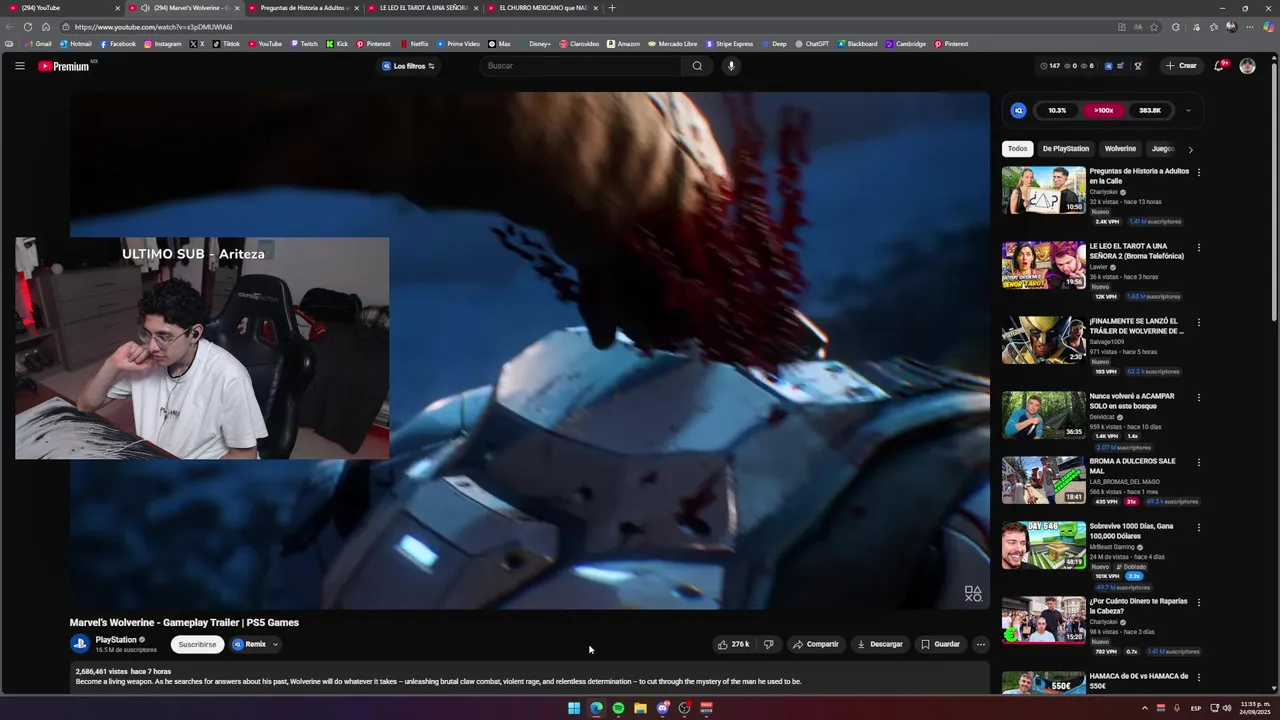The image size is (1280, 720).
Task: Open options menu for Raparías la Cabeza video
Action: 1199,602
